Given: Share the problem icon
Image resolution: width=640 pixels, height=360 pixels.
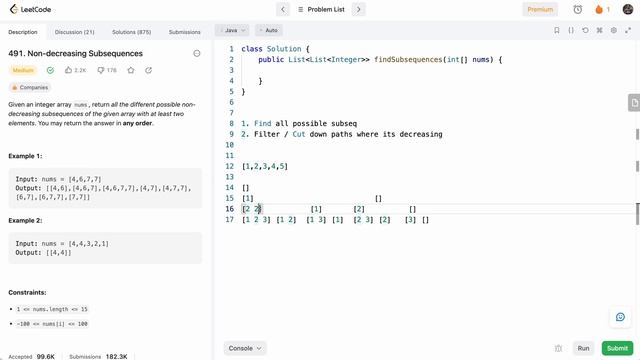Looking at the screenshot, I should pos(149,70).
